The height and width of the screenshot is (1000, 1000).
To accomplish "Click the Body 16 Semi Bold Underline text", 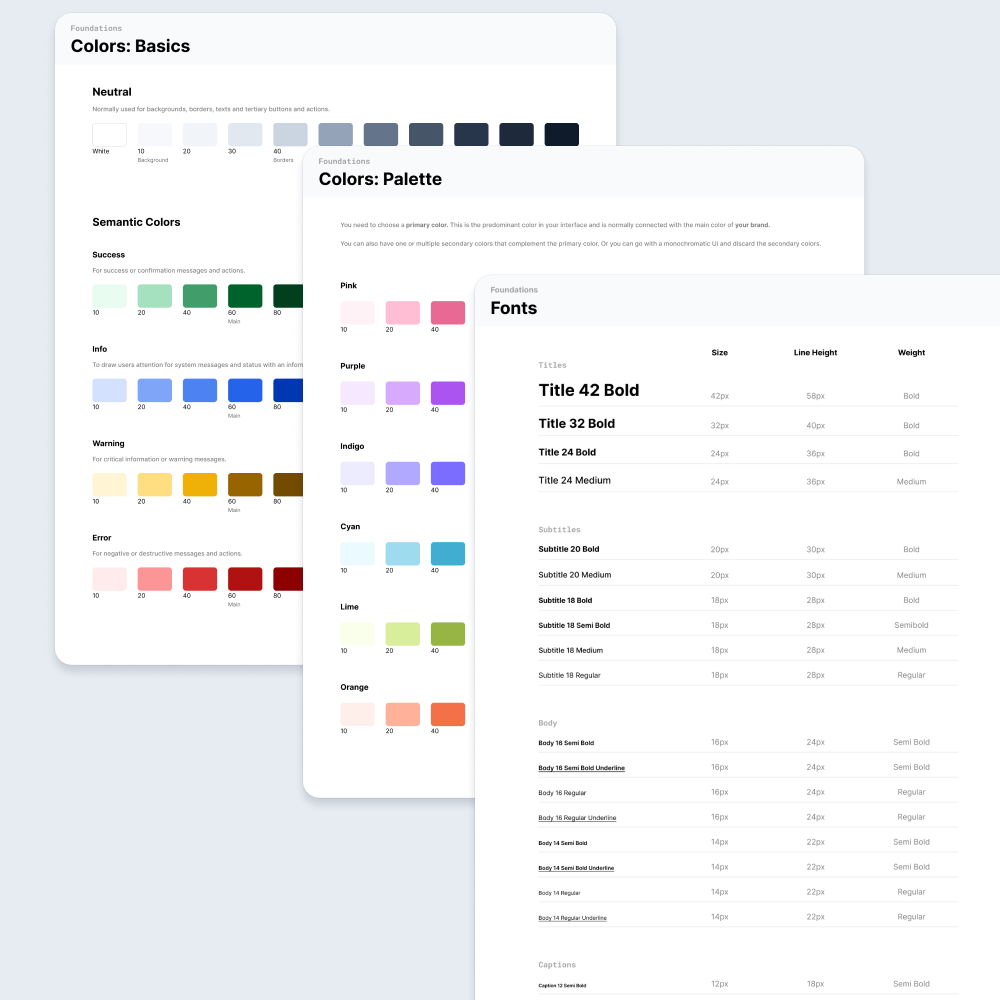I will 581,768.
